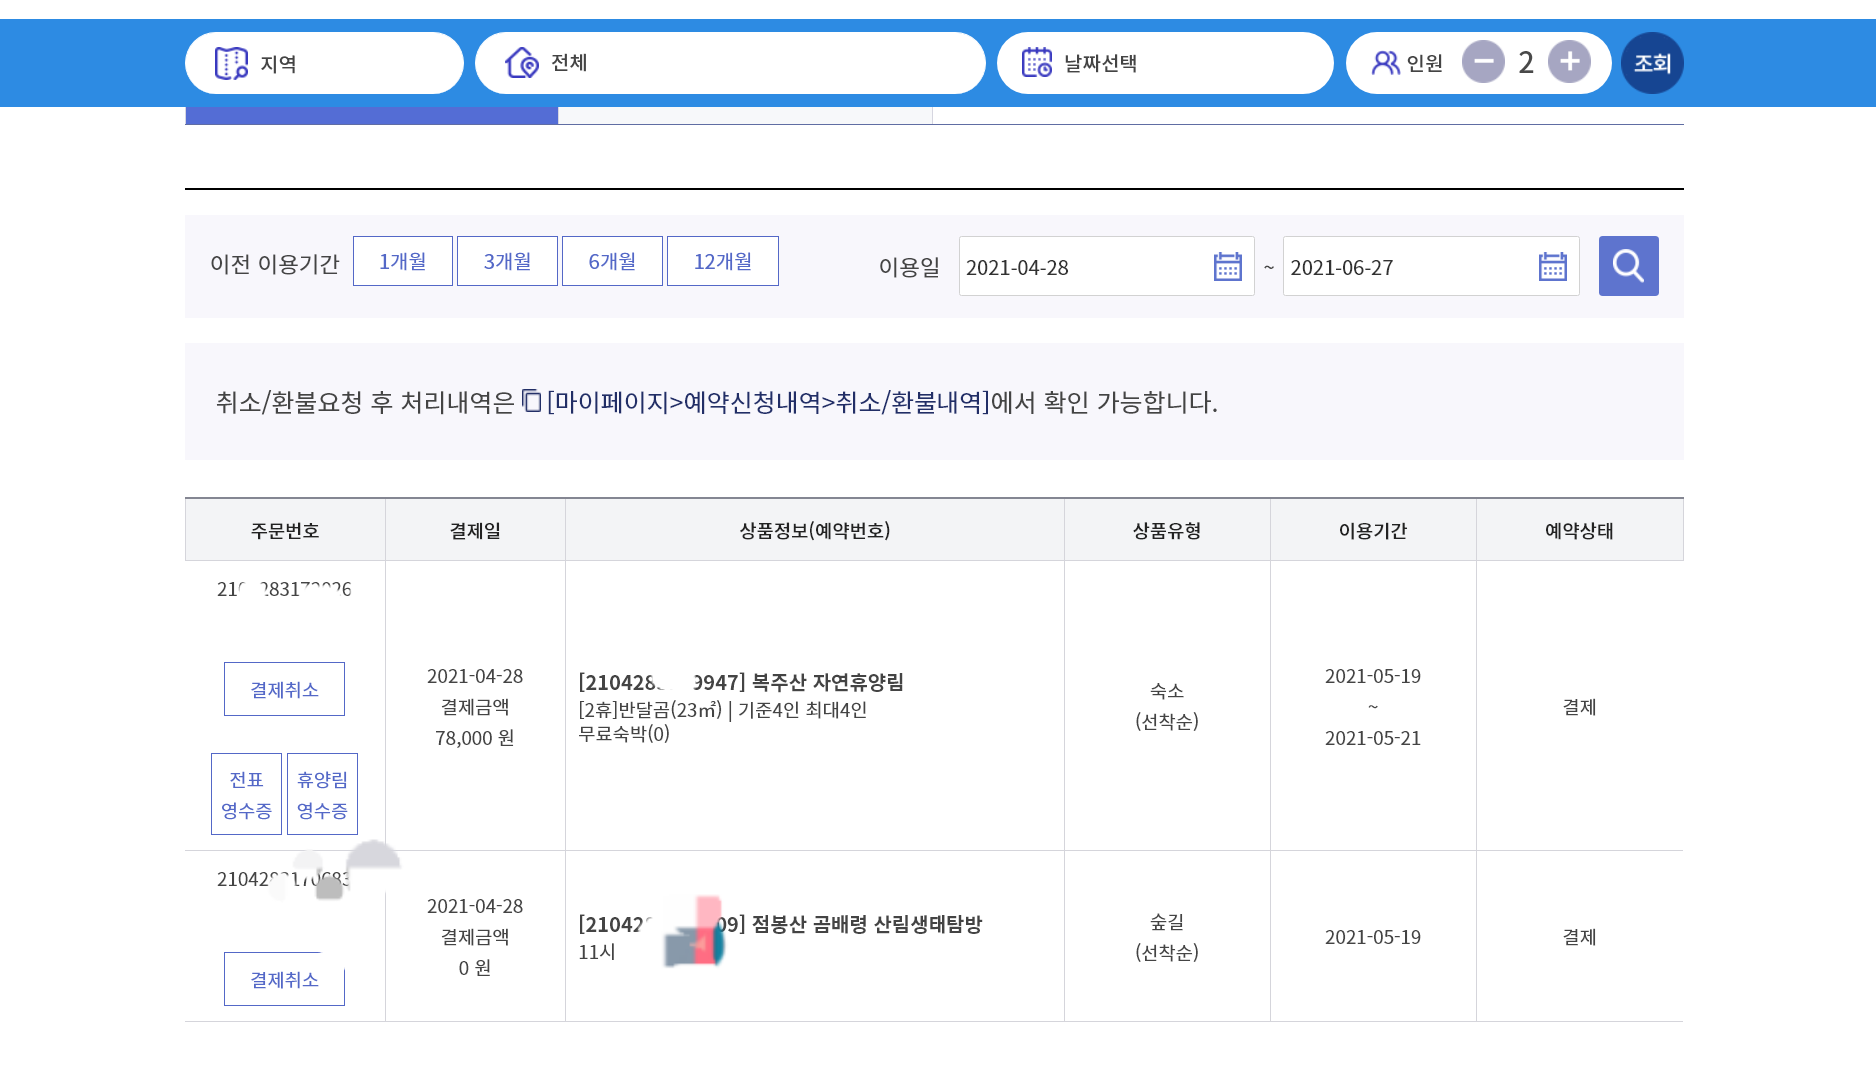Click the 예약상태 column header
The width and height of the screenshot is (1876, 1088).
(1579, 530)
